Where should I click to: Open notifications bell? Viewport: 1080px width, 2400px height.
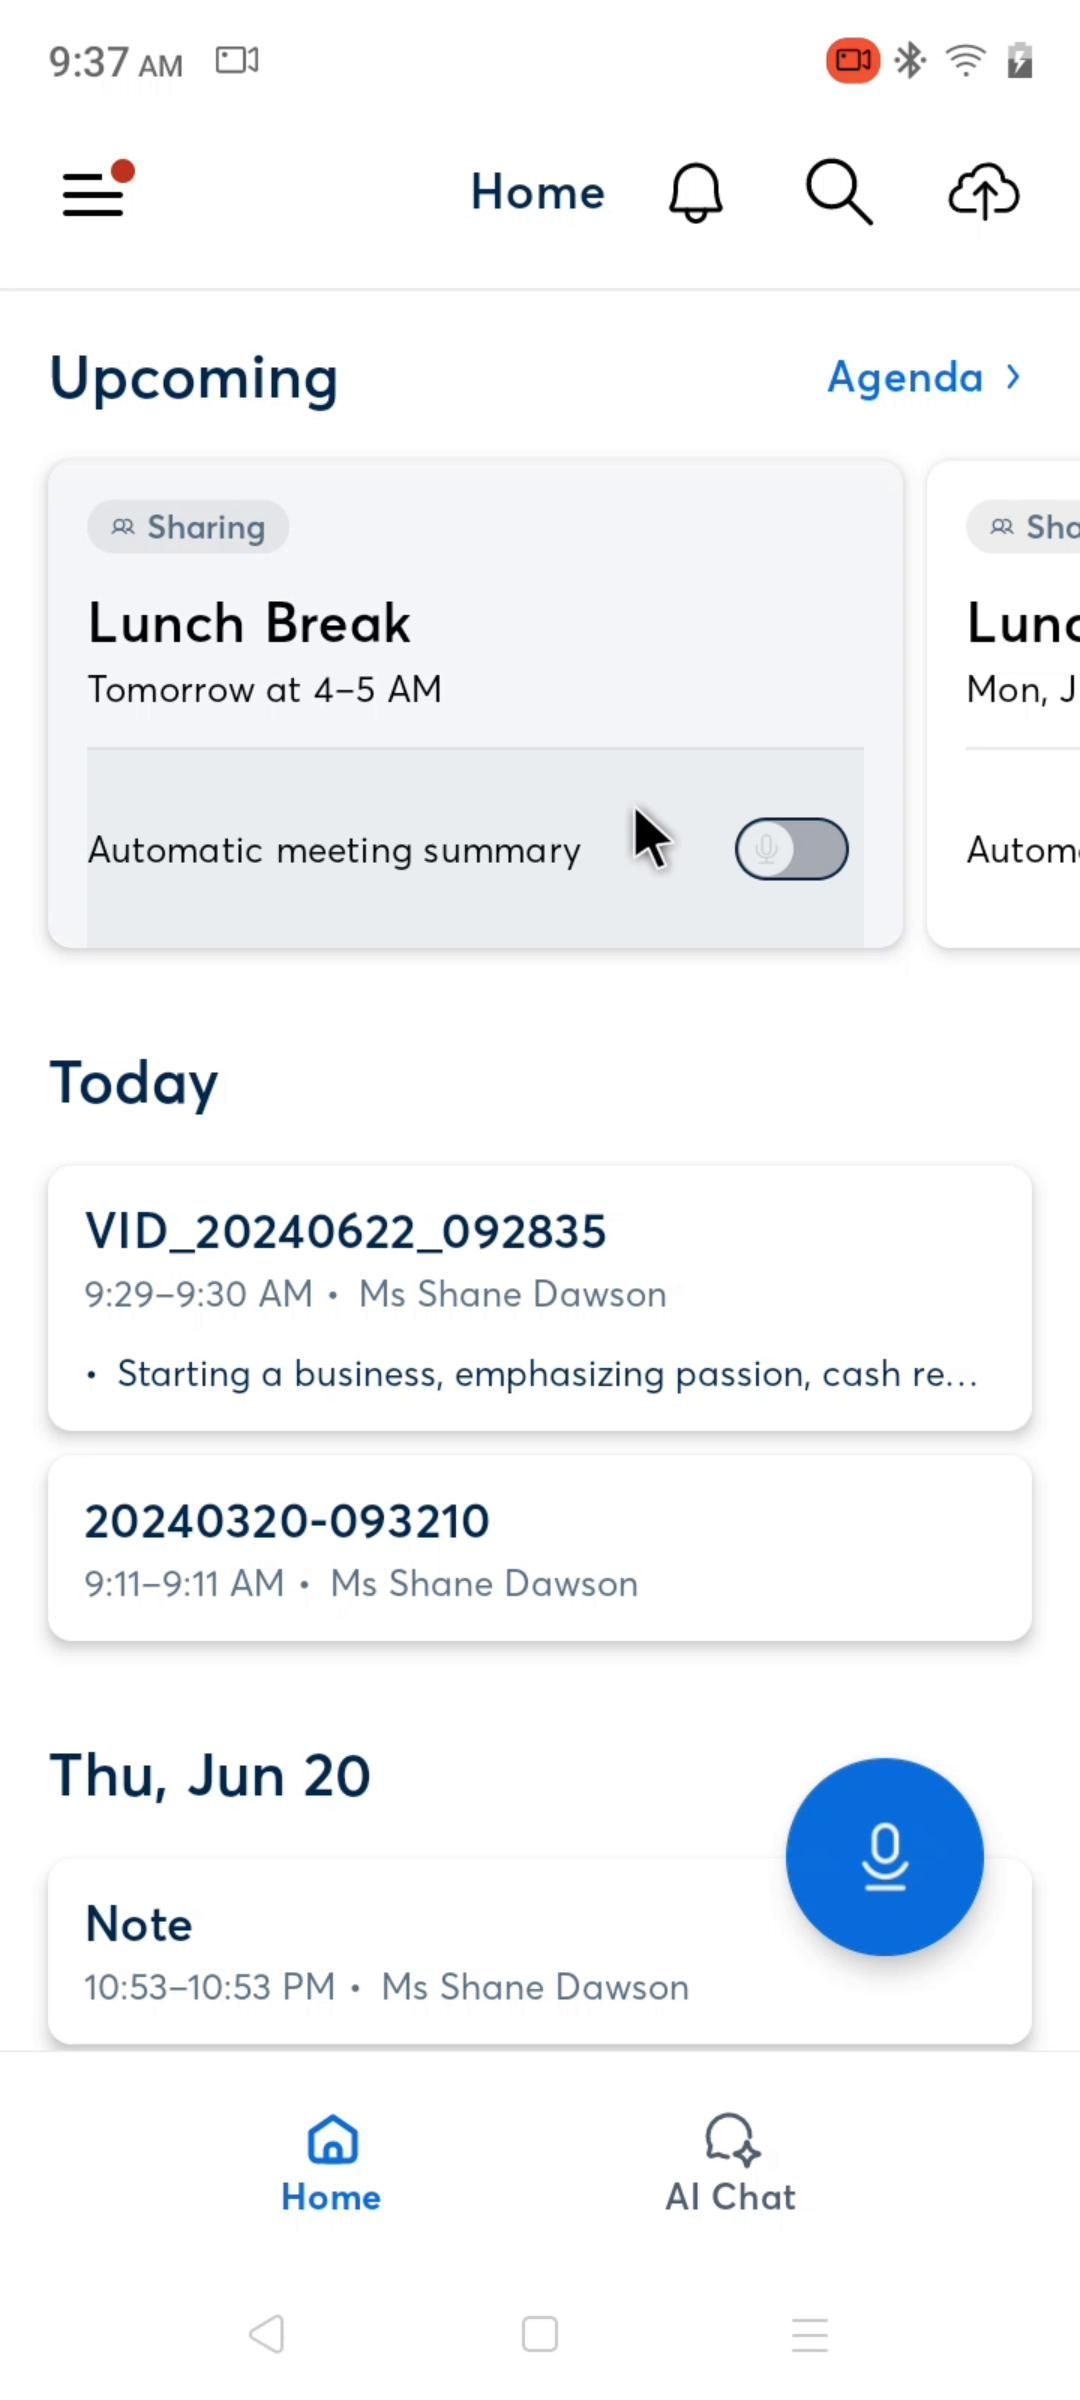(695, 192)
